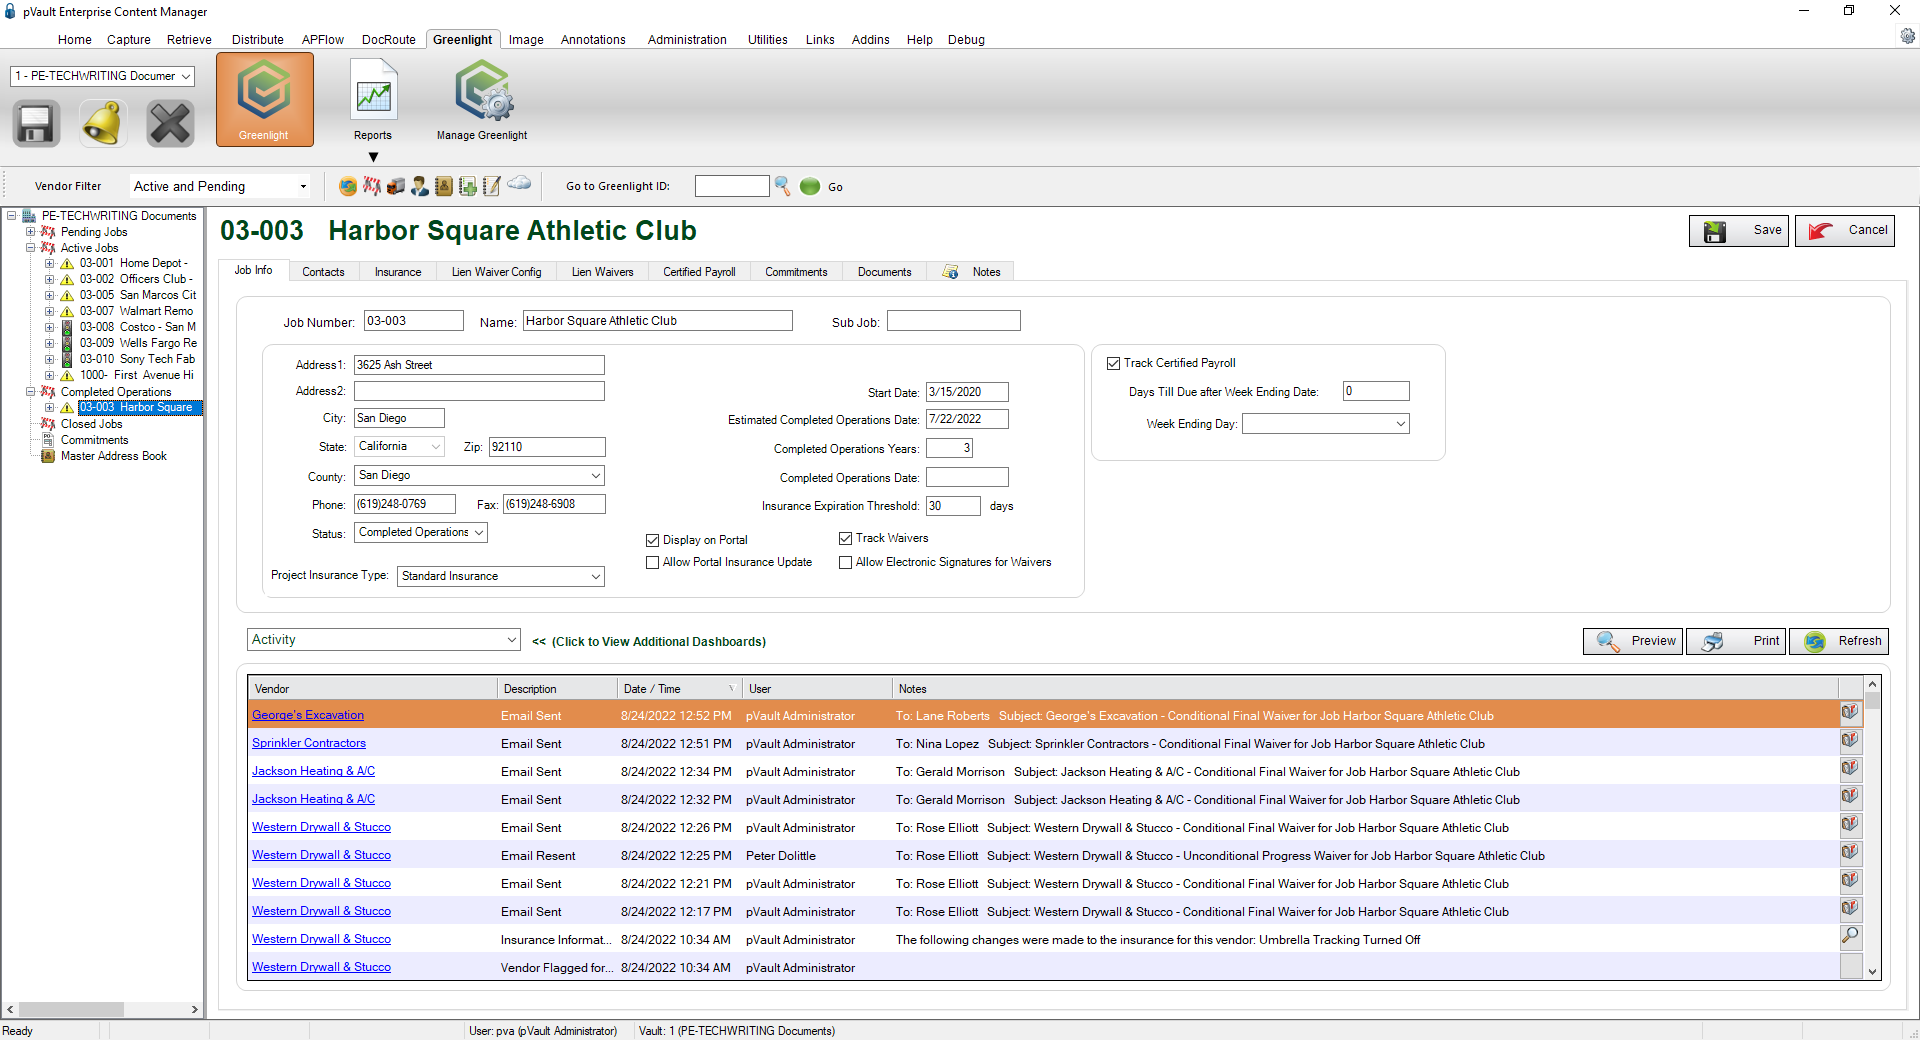Open attachment icon for Sprinkler Contractors row
1920x1040 pixels.
click(1850, 742)
